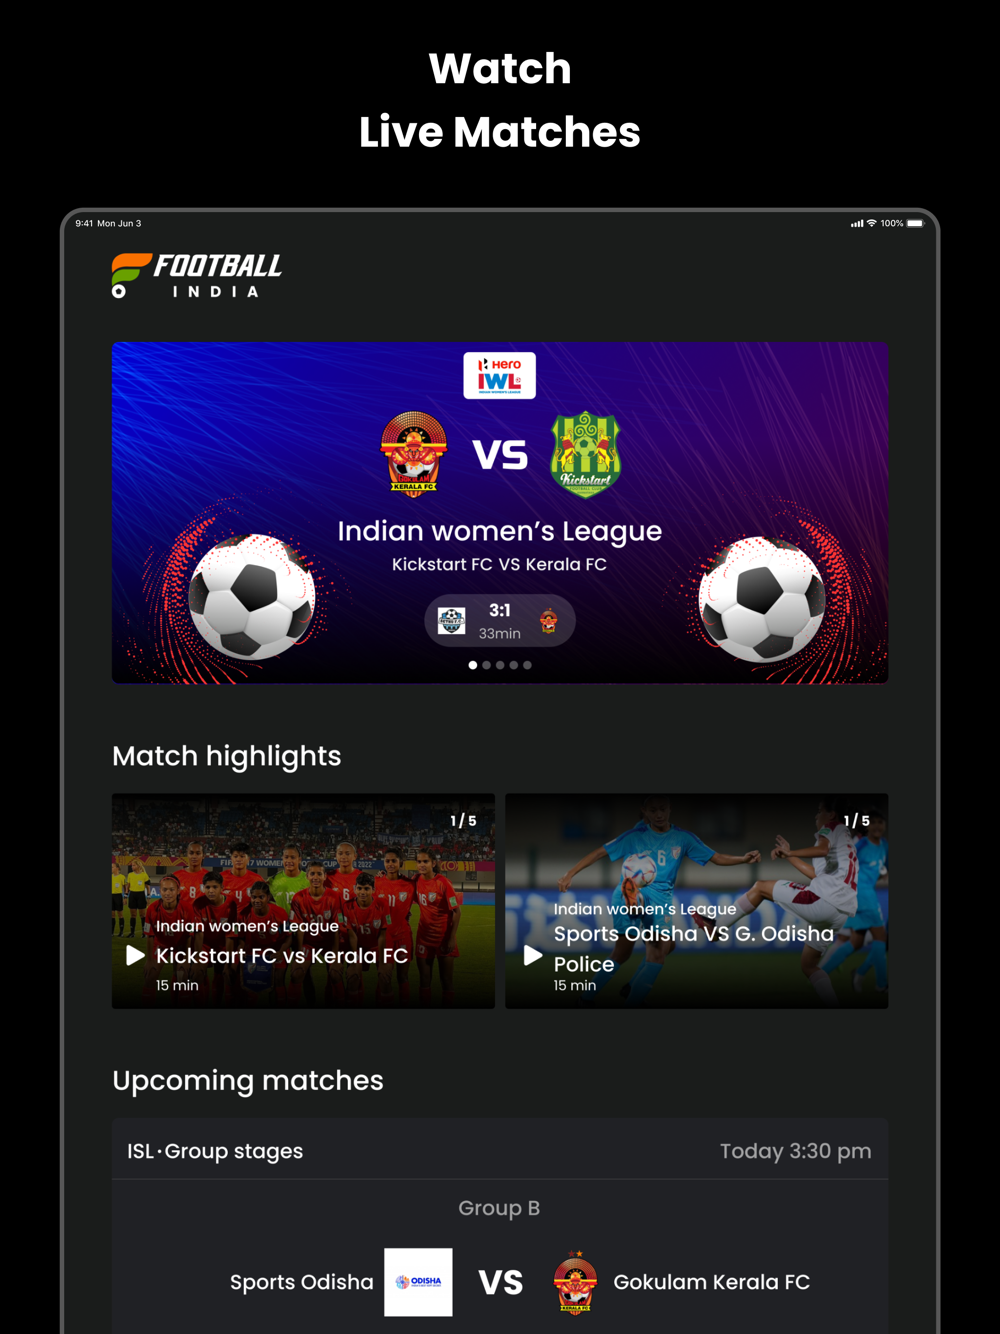
Task: Tap the battery status icon
Action: point(916,223)
